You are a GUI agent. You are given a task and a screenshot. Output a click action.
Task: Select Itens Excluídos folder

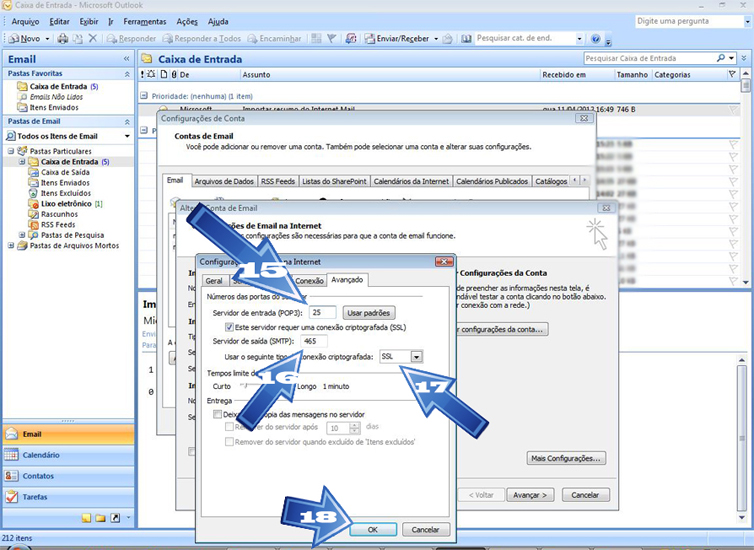[65, 193]
